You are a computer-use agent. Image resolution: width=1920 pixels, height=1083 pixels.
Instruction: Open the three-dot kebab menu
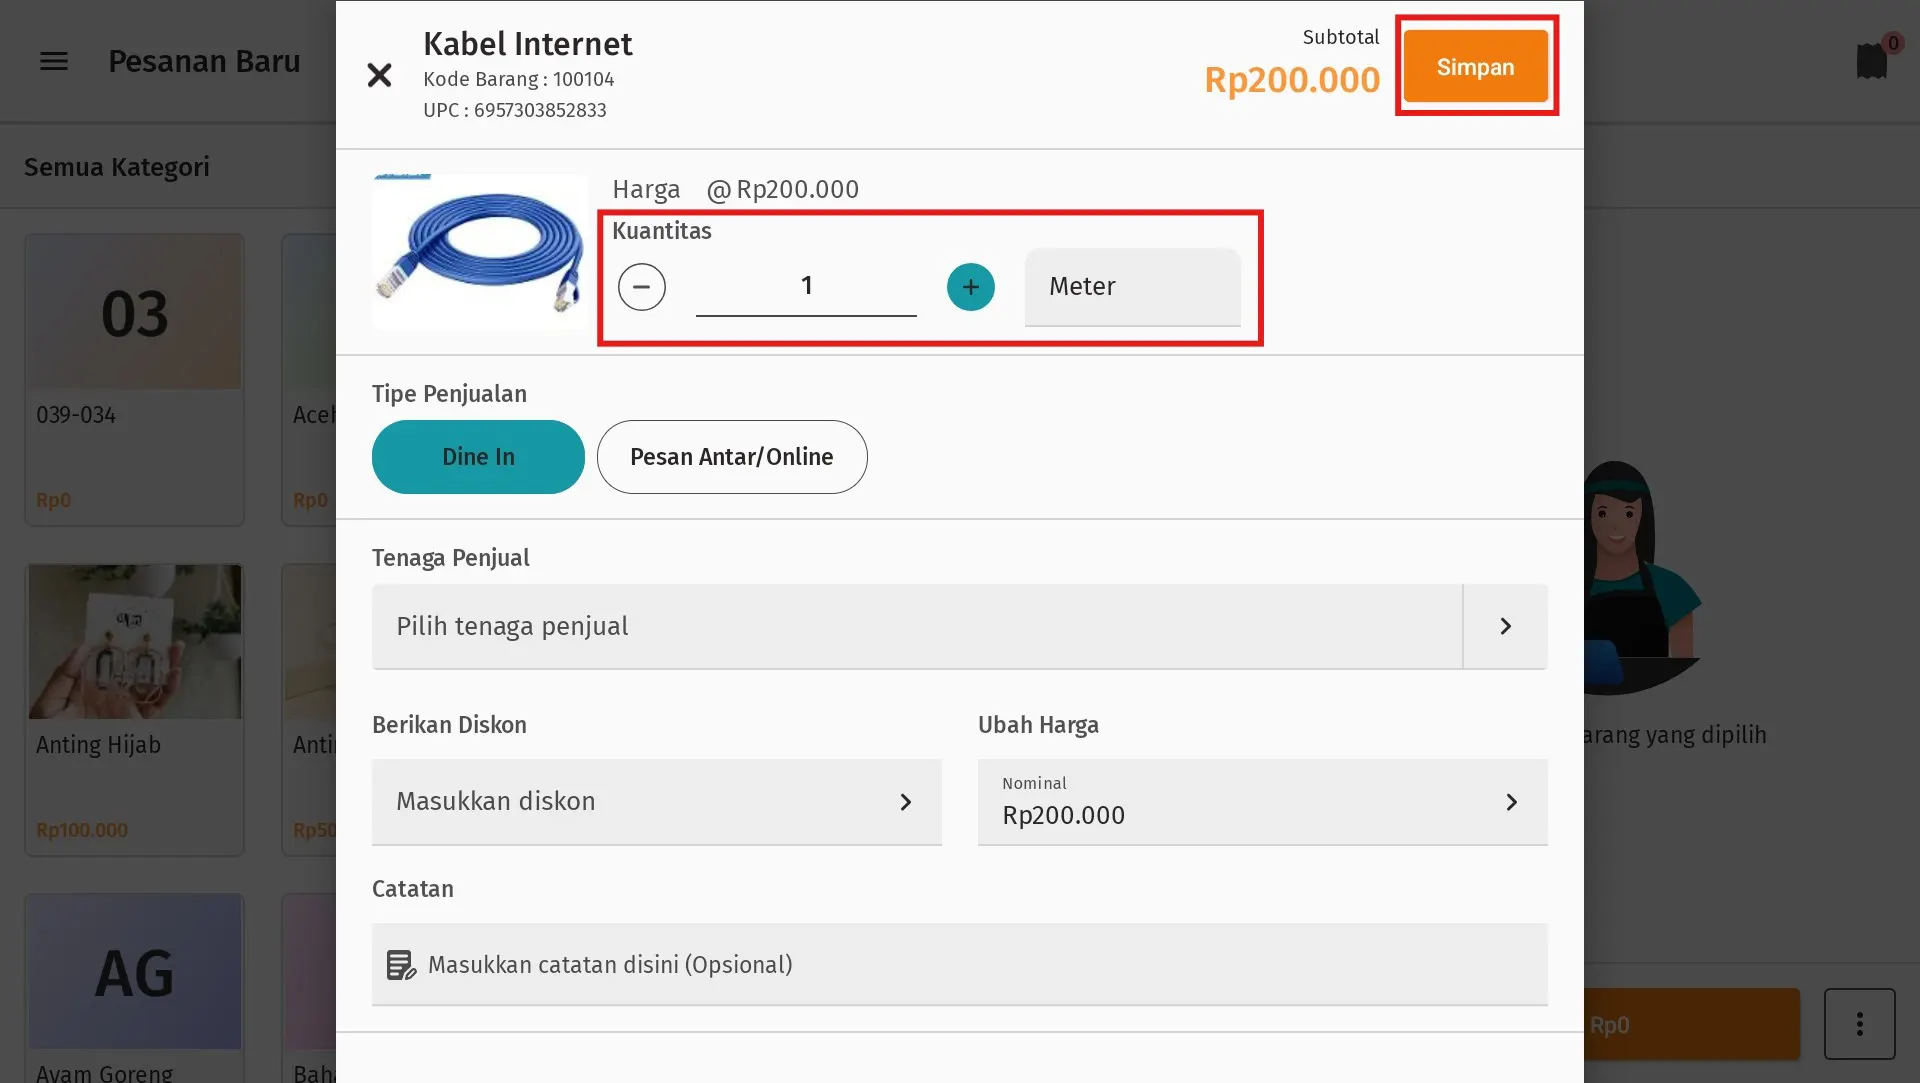coord(1860,1023)
